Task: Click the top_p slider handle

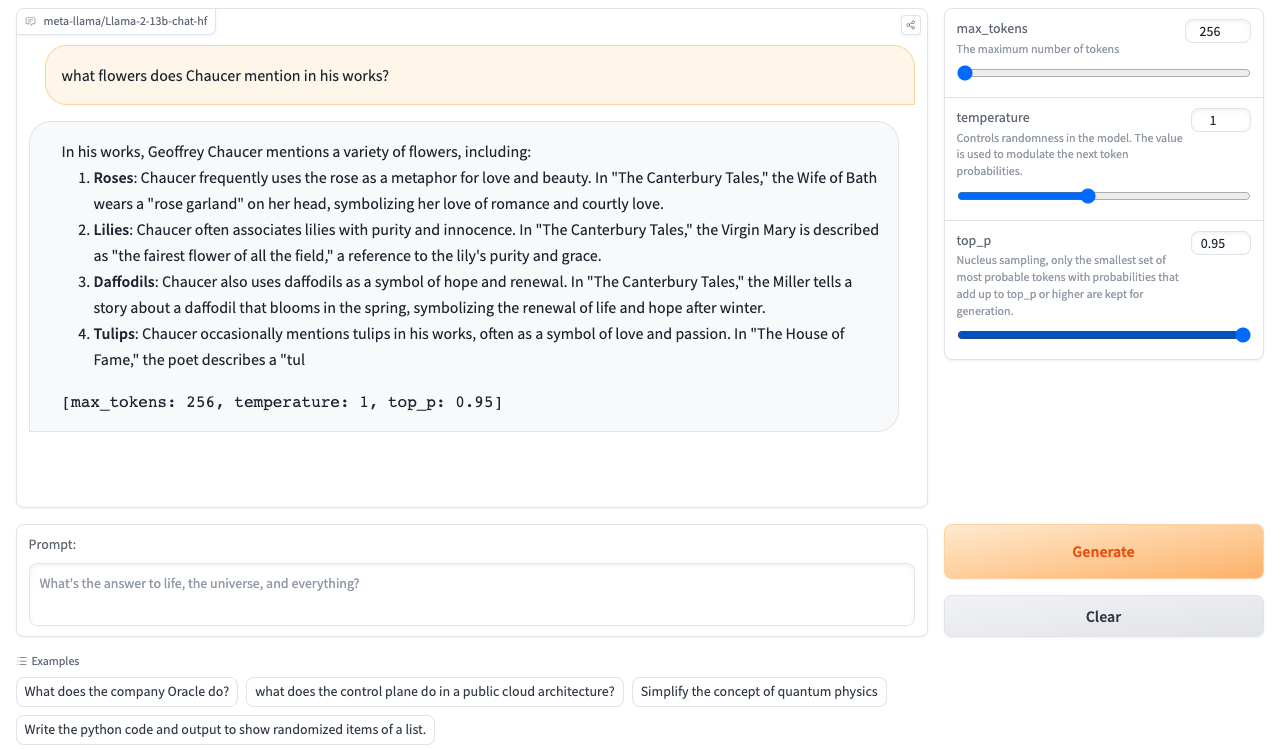Action: (1243, 335)
